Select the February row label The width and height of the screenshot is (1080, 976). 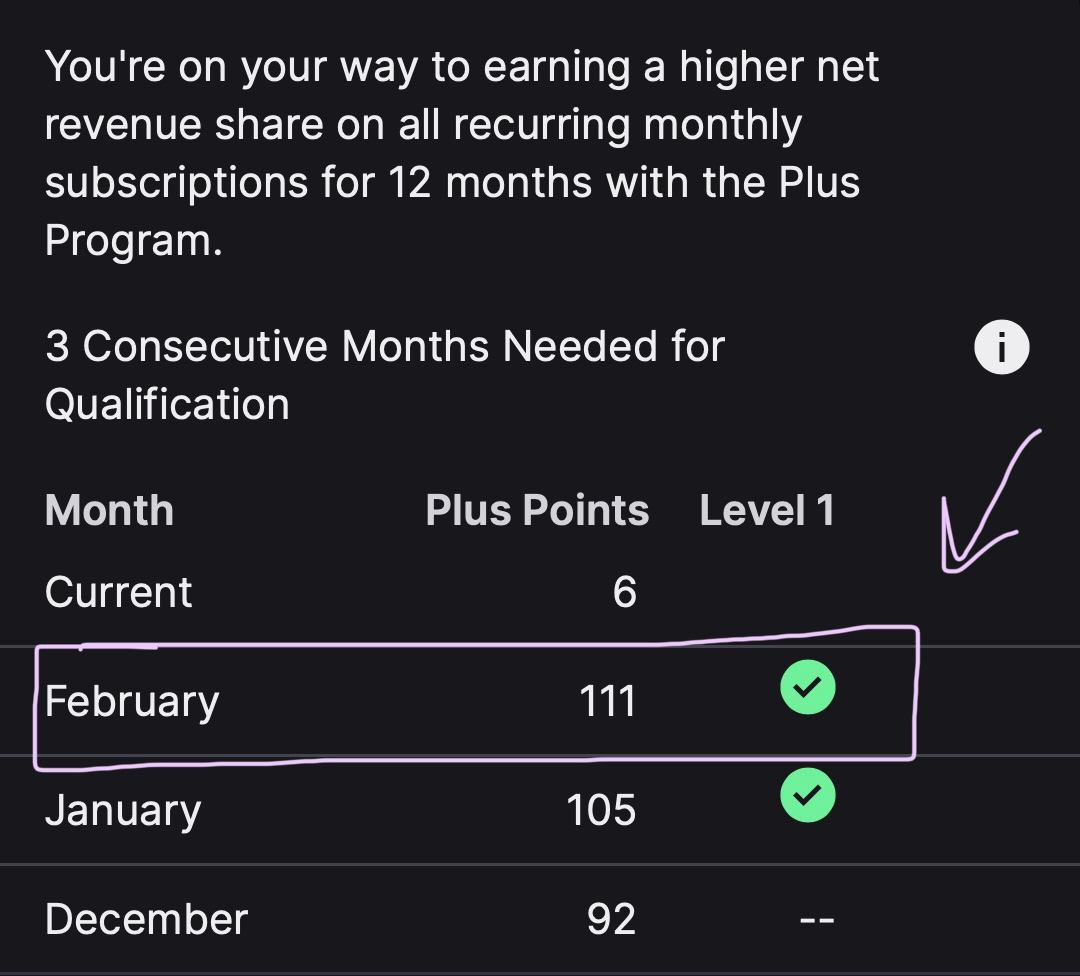pos(132,701)
